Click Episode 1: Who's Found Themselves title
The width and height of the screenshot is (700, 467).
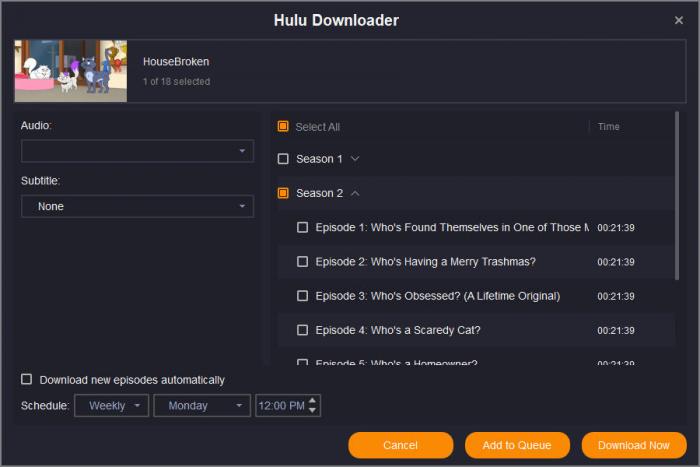pos(452,227)
